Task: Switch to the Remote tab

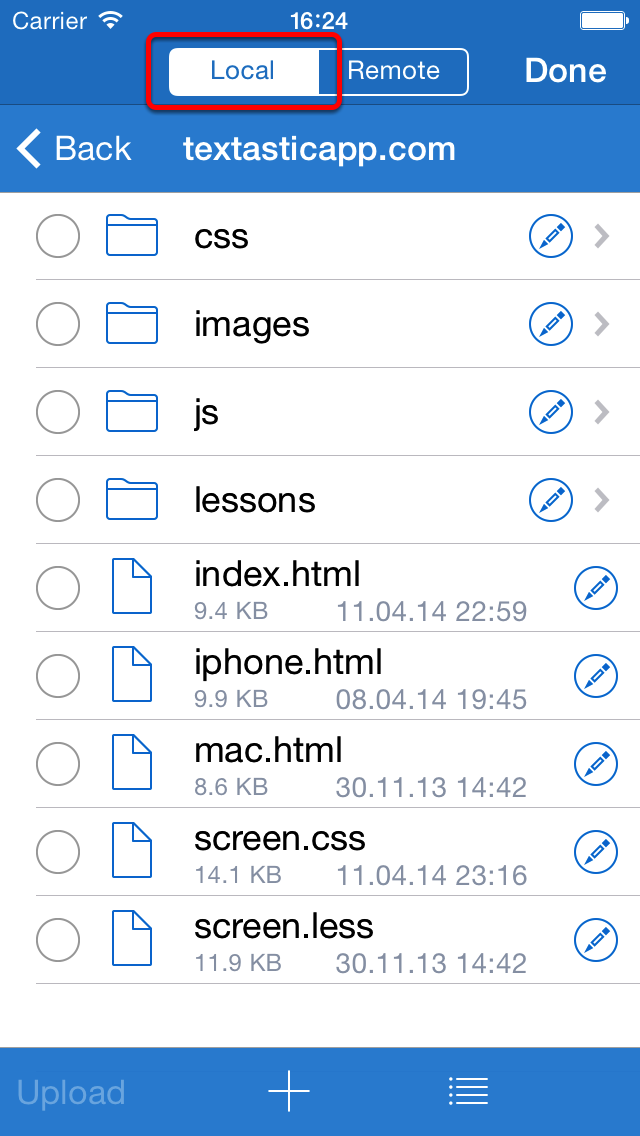Action: point(394,71)
